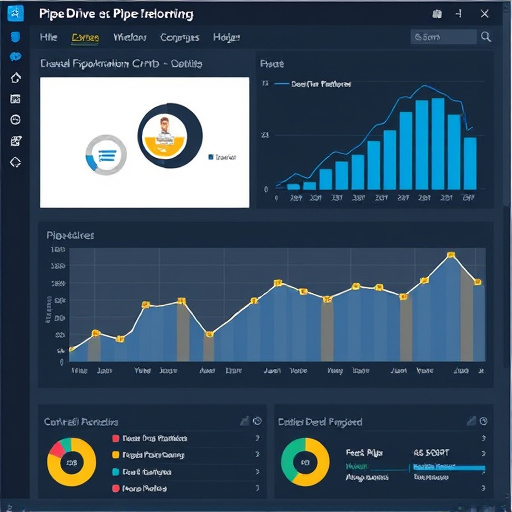Select the bottom red legend row label
512x512 pixels.
(144, 488)
